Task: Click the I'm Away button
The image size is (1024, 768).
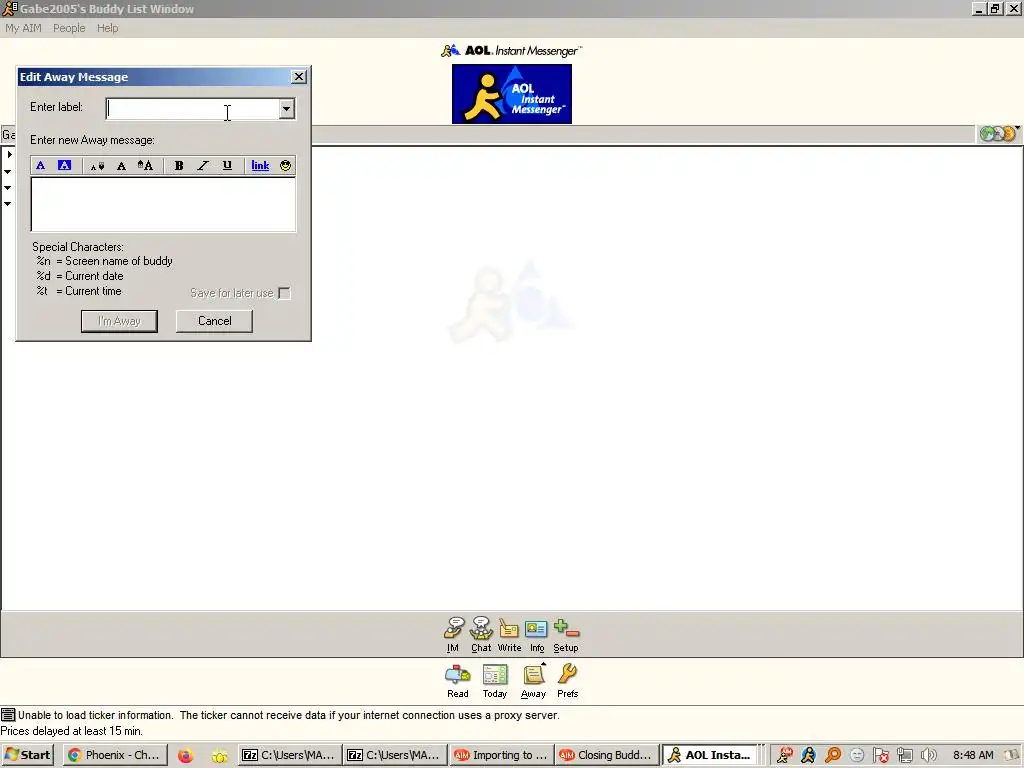Action: coord(119,321)
